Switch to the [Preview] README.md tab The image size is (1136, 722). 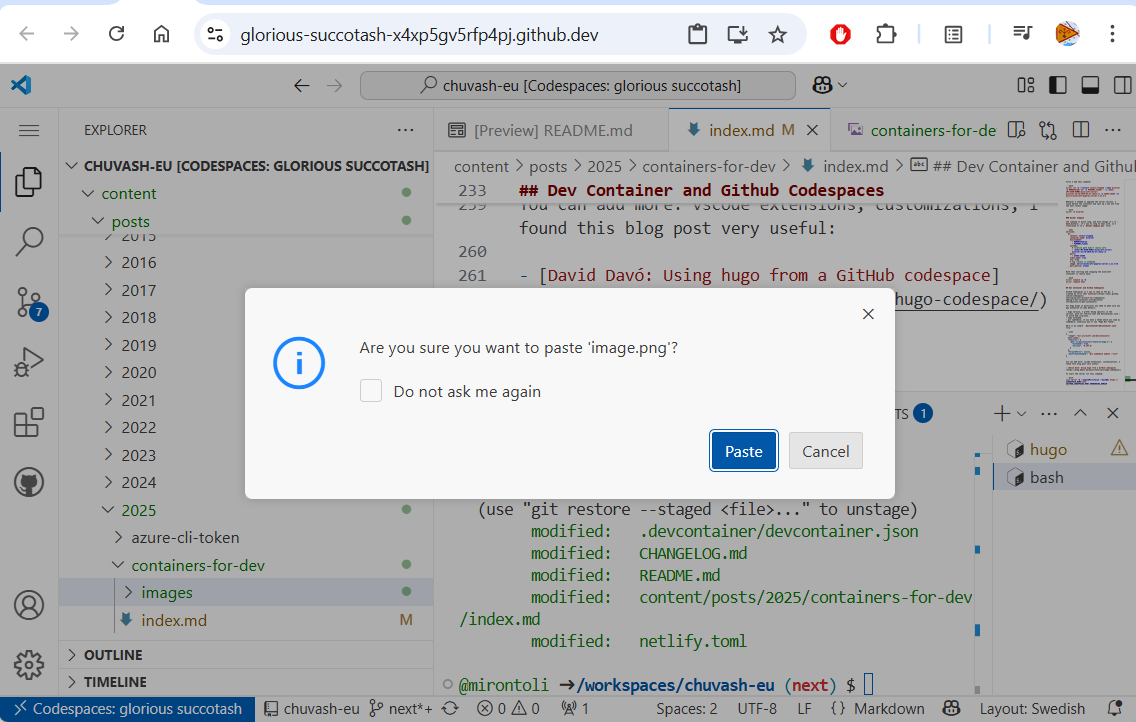pos(551,130)
